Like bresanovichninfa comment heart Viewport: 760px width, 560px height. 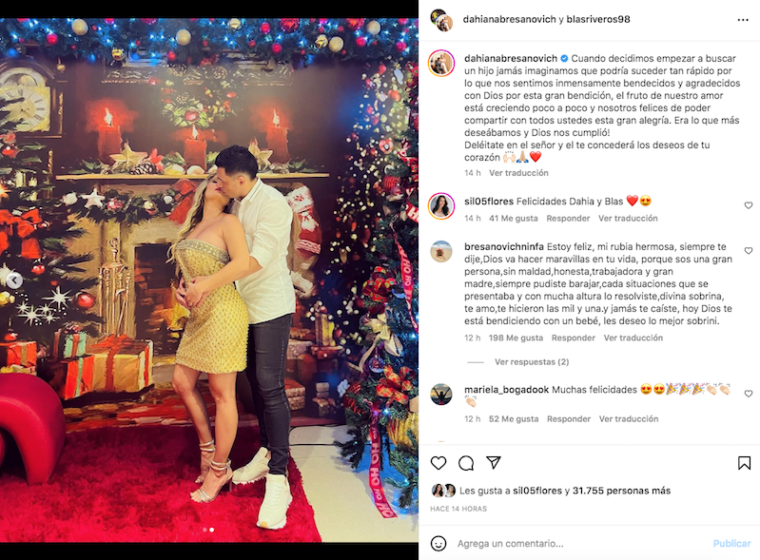click(x=748, y=251)
